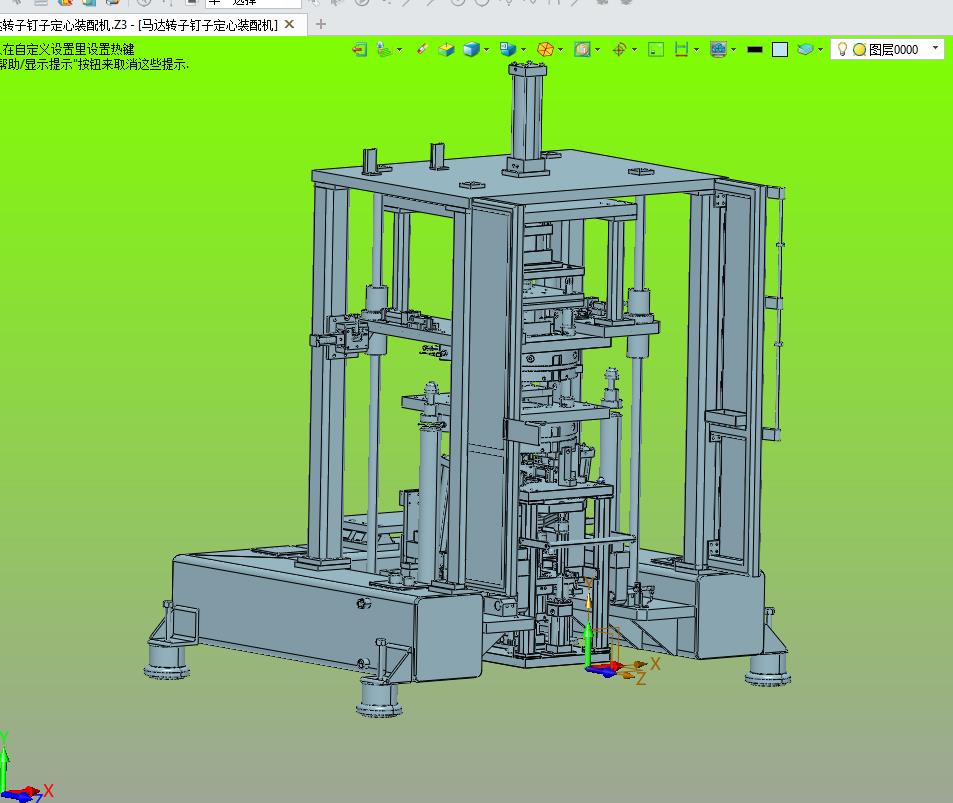953x803 pixels.
Task: Click the orange sectioned sphere icon
Action: 545,49
